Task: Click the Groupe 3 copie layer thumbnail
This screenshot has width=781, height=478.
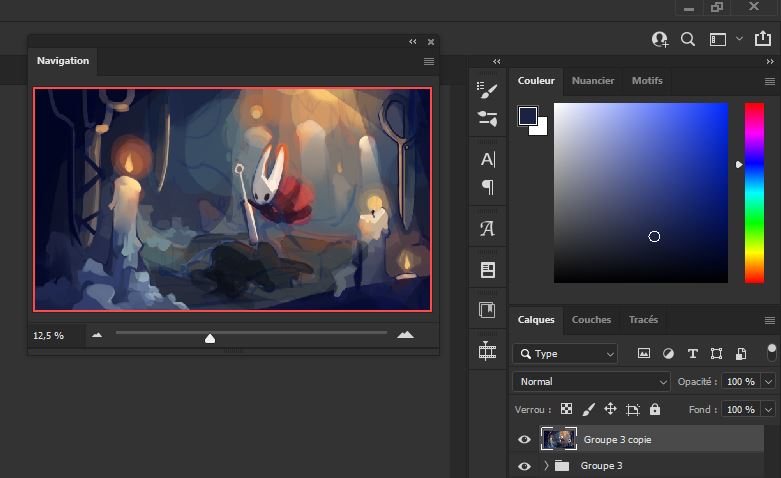Action: point(558,439)
